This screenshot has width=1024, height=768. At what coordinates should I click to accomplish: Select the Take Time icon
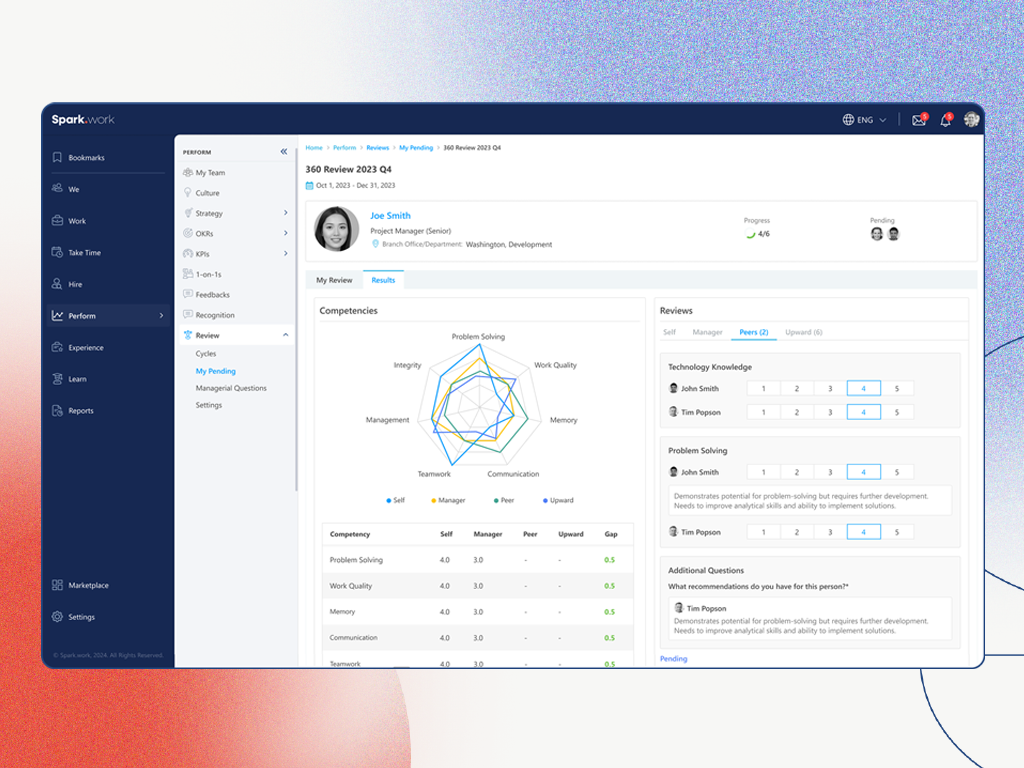(x=57, y=252)
